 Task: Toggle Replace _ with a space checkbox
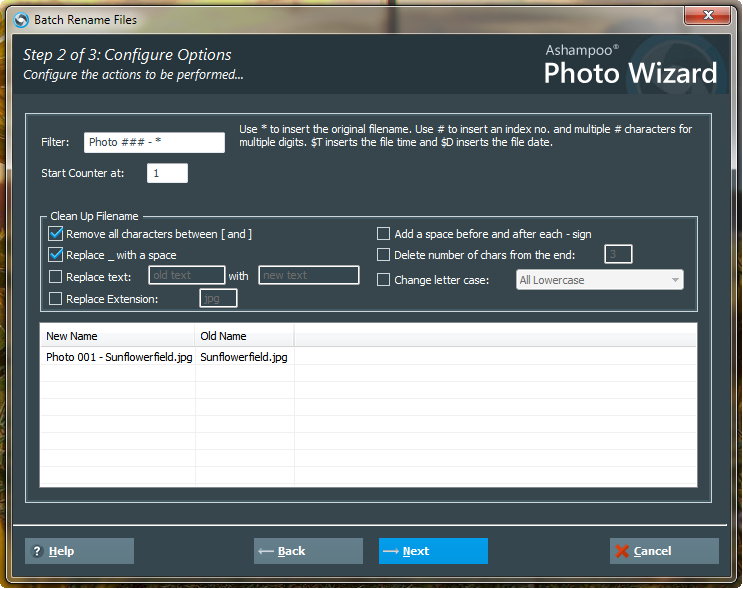click(x=56, y=255)
